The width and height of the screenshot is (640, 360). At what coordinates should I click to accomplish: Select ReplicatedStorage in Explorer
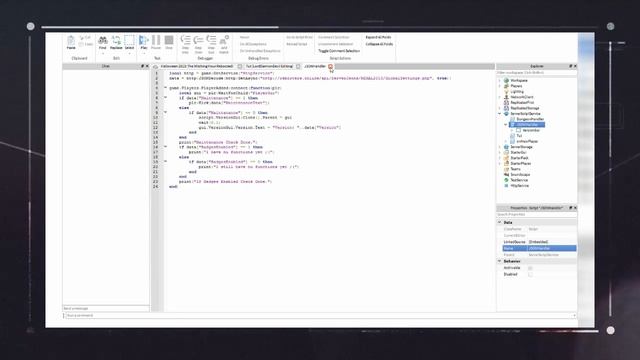(524, 108)
